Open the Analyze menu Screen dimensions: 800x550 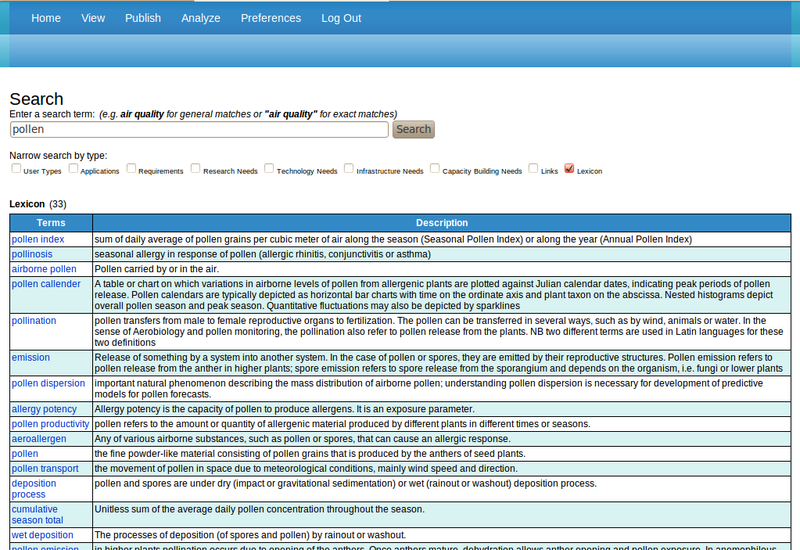(201, 18)
